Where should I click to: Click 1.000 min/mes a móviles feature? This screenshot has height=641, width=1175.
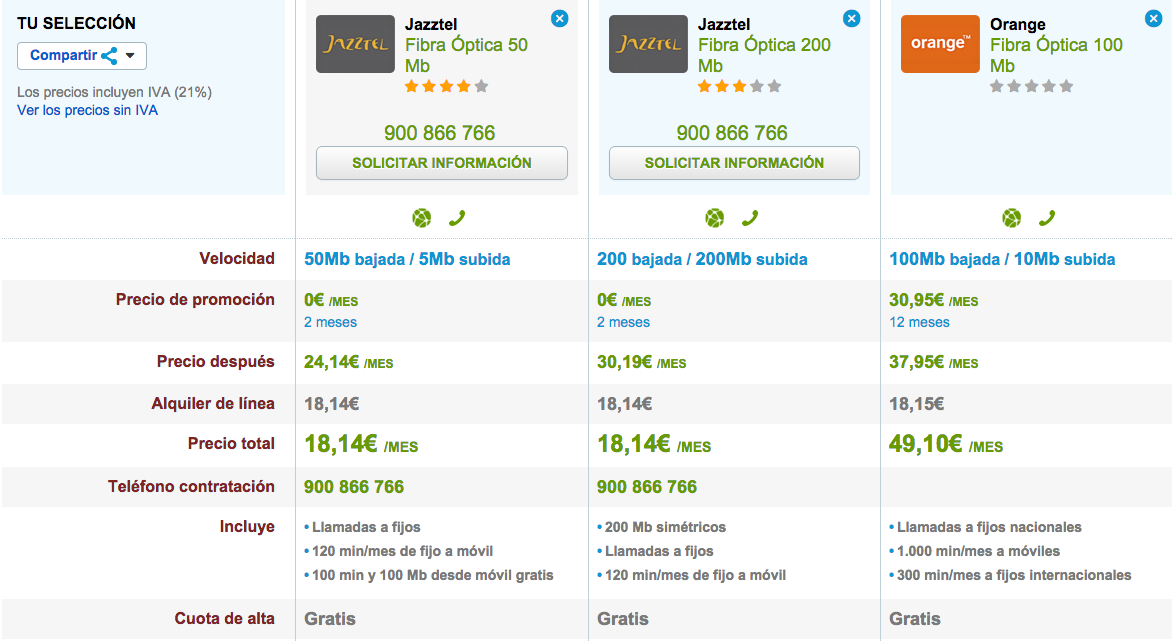coord(979,551)
